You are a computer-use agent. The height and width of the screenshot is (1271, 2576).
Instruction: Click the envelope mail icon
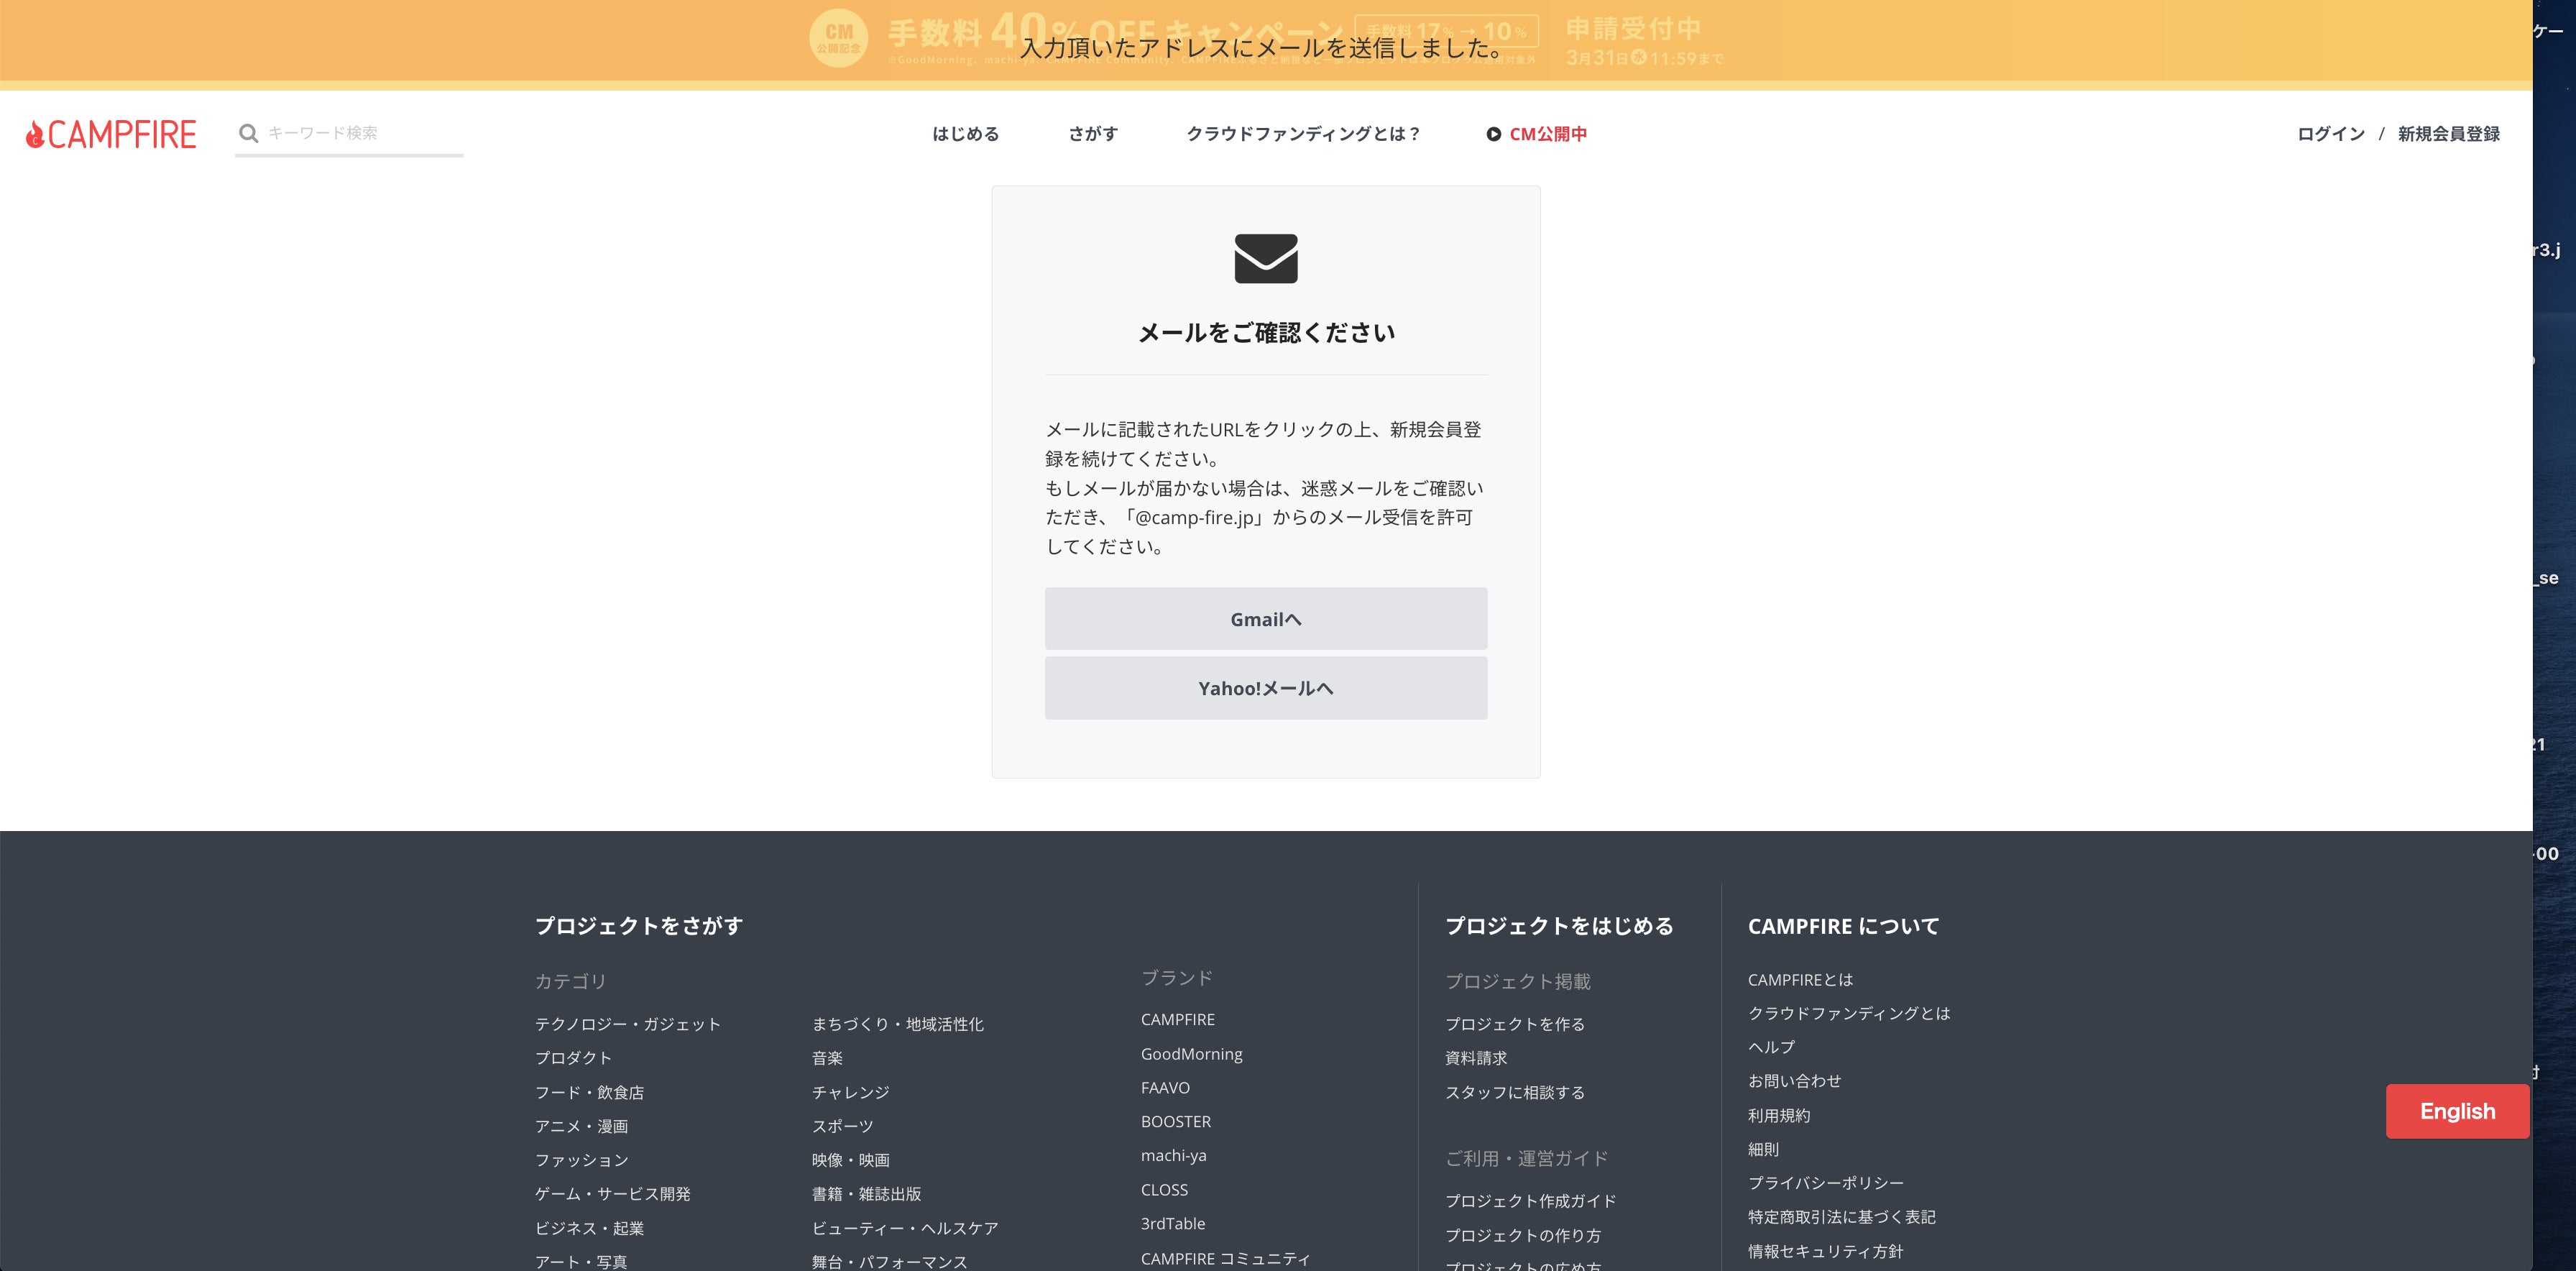point(1265,258)
